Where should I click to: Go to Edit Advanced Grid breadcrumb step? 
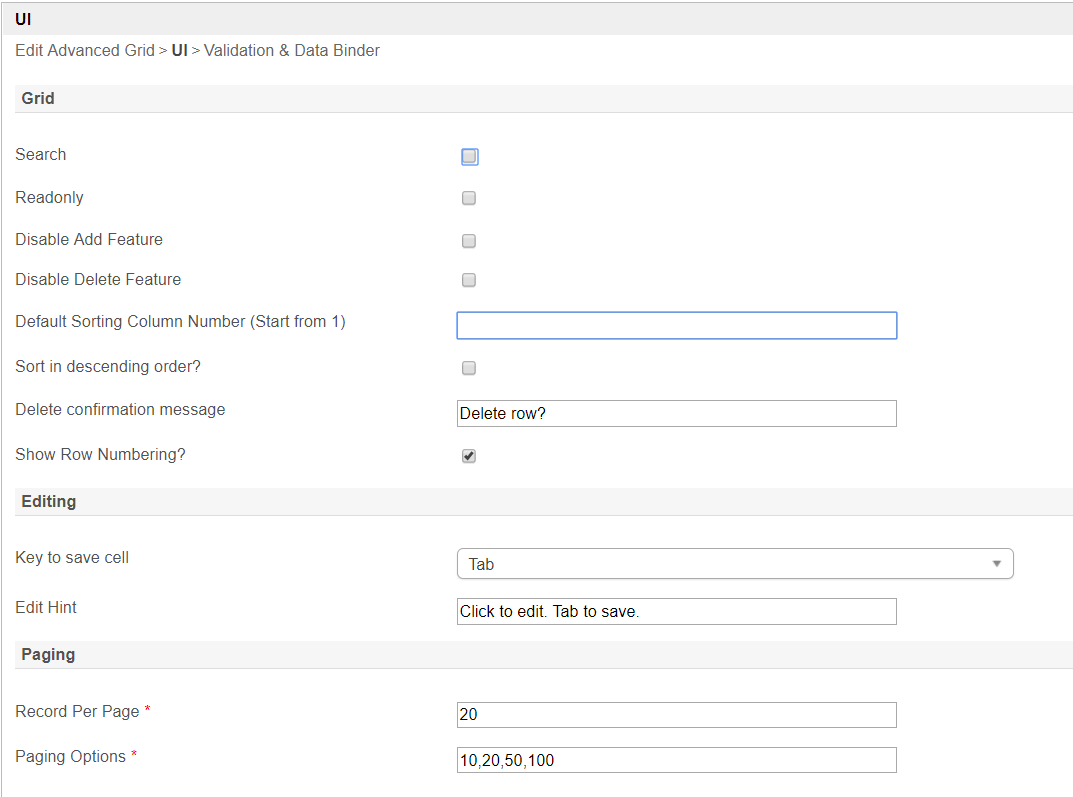[85, 50]
